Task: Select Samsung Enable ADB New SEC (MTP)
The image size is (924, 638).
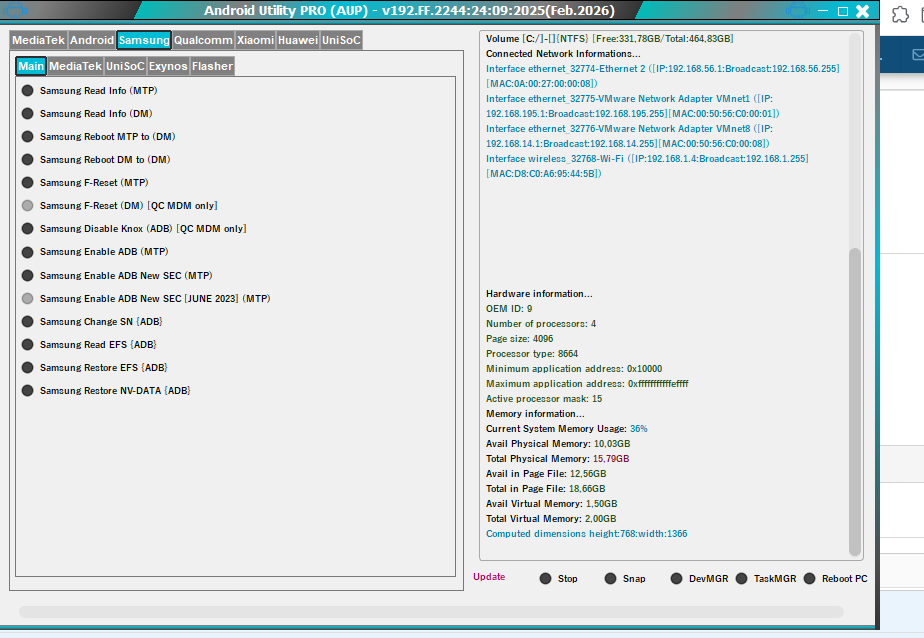Action: [x=27, y=276]
